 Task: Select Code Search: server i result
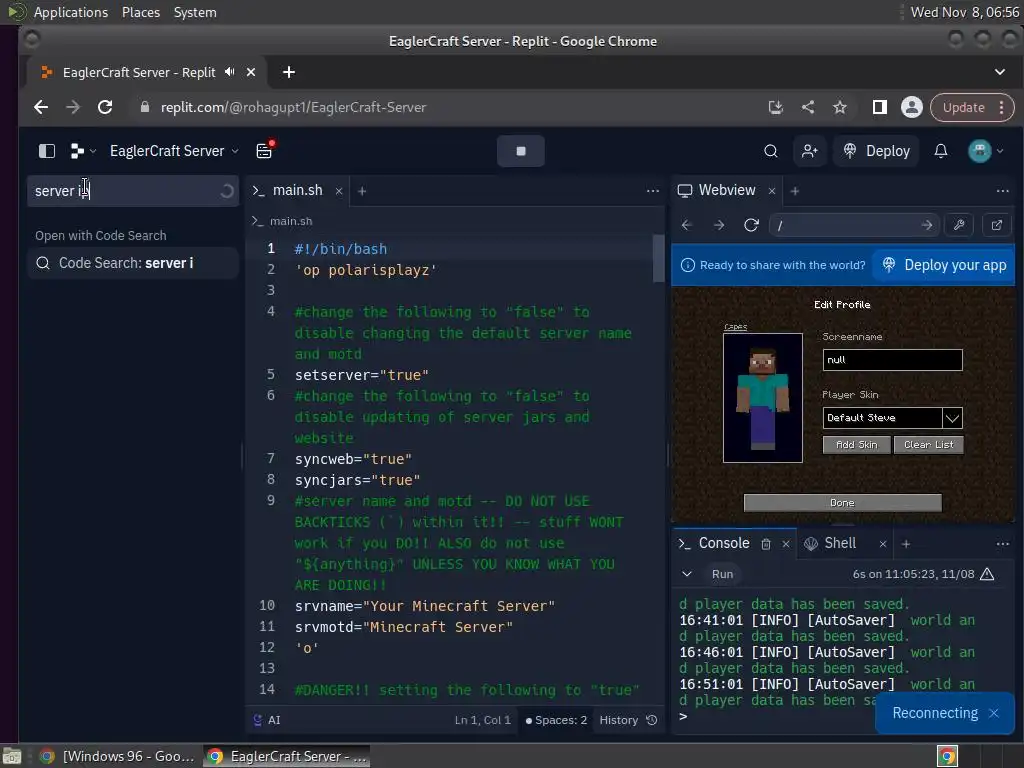point(133,263)
